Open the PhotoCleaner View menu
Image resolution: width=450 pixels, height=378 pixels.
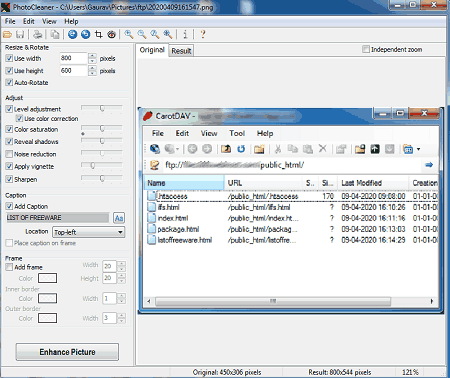49,21
